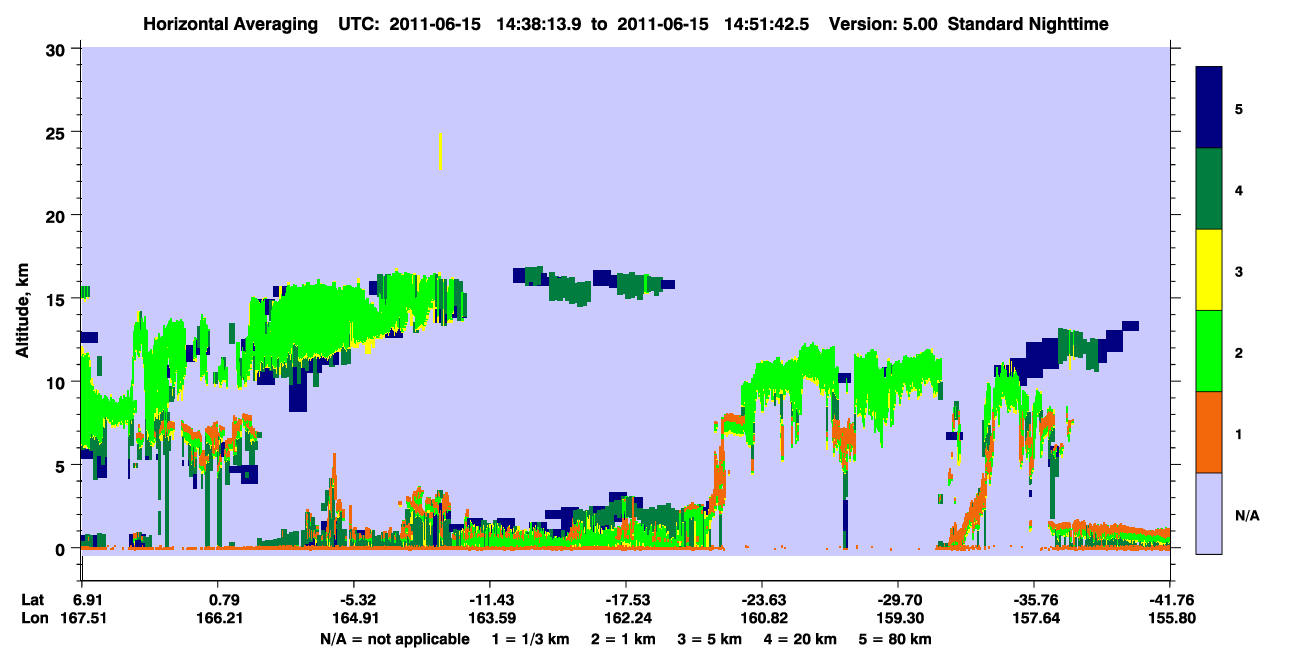1300x667 pixels.
Task: Click the latitude value 0.79
Action: tap(224, 600)
